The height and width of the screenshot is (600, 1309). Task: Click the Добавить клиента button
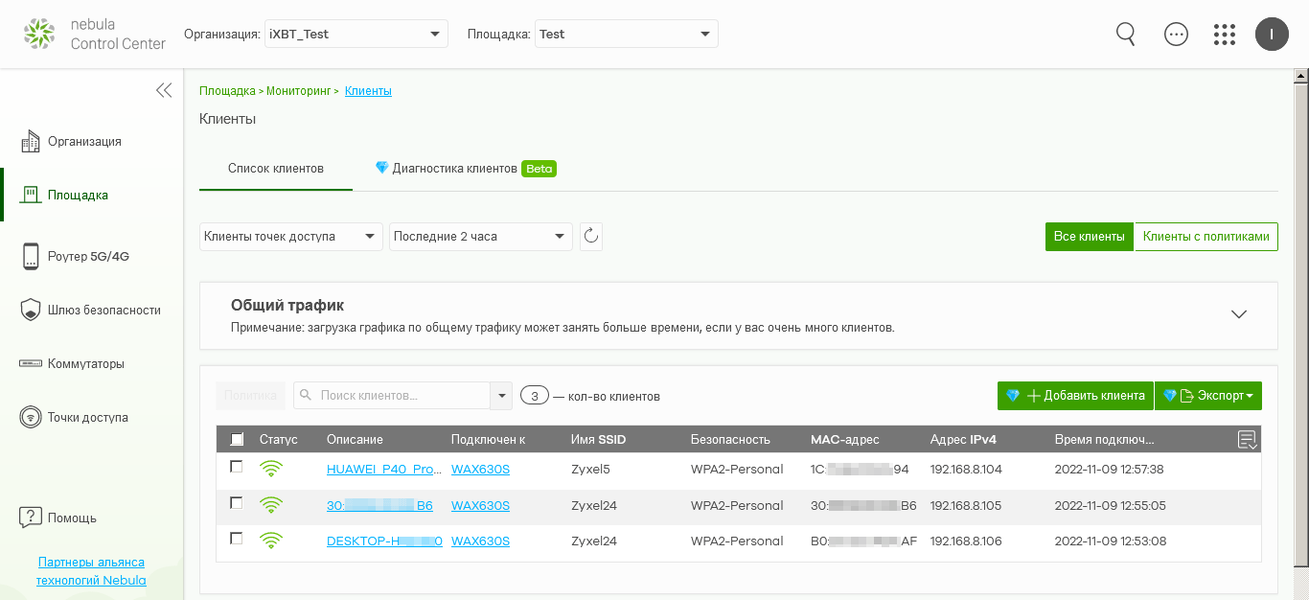[1075, 396]
